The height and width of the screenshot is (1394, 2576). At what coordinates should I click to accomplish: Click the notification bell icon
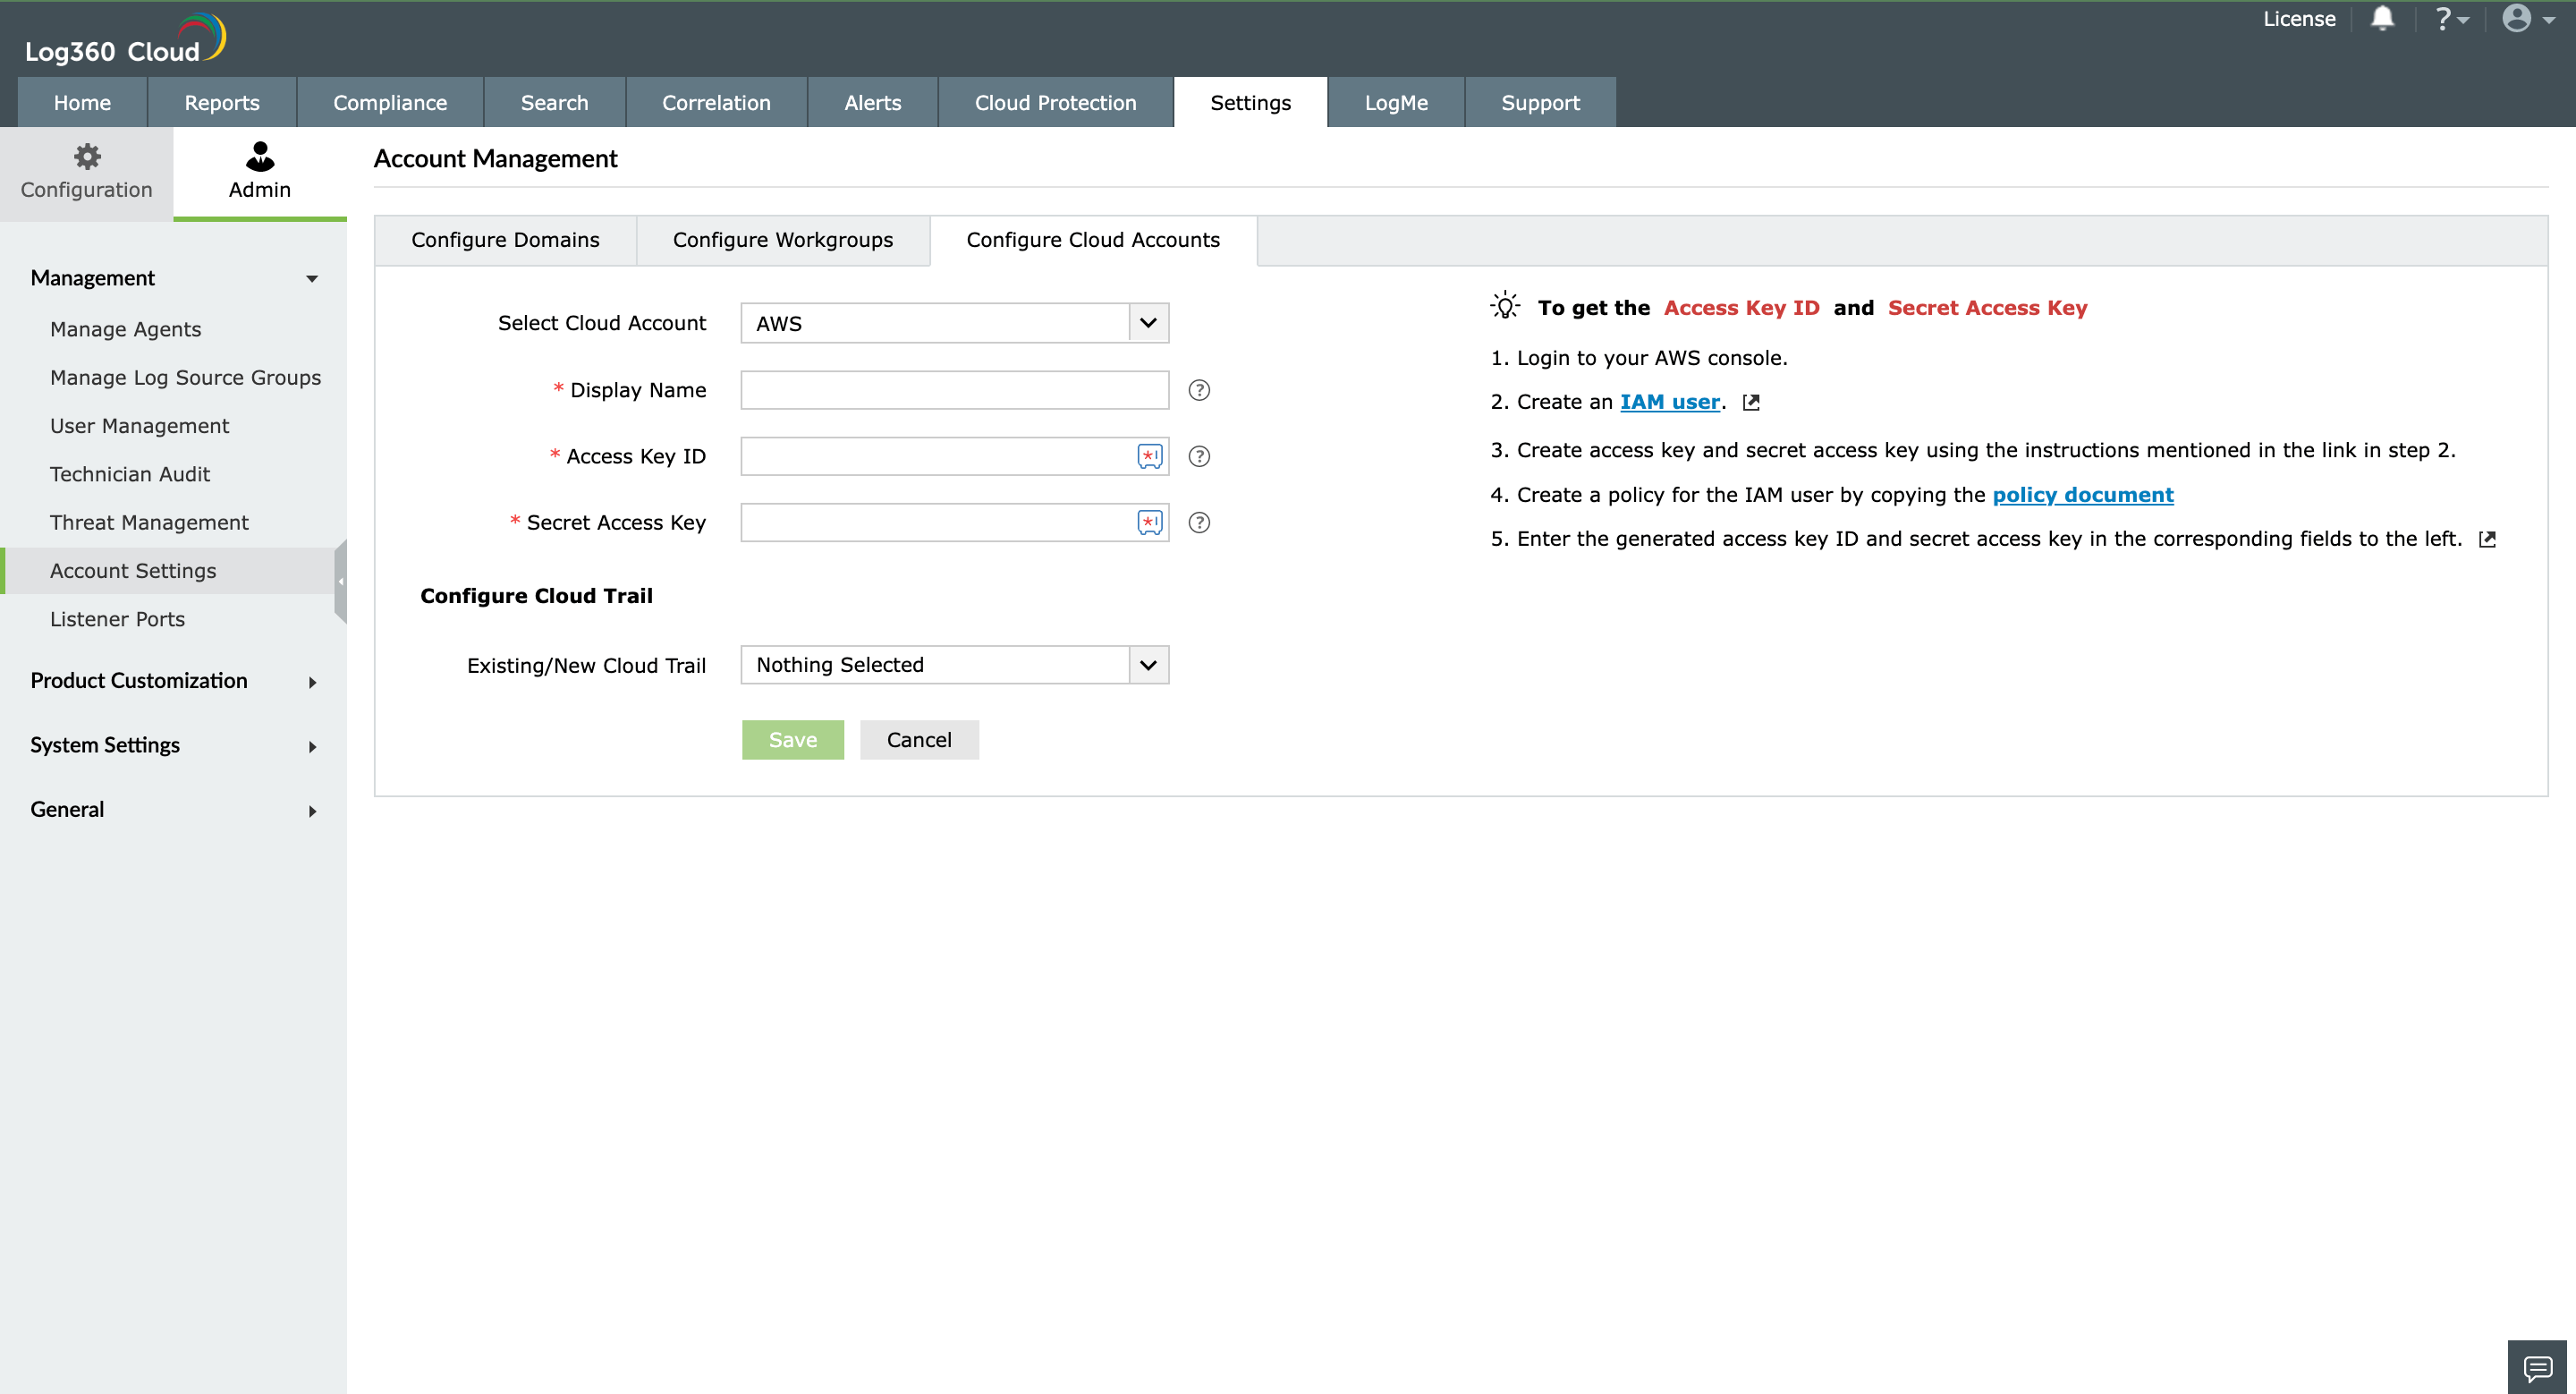(x=2383, y=19)
